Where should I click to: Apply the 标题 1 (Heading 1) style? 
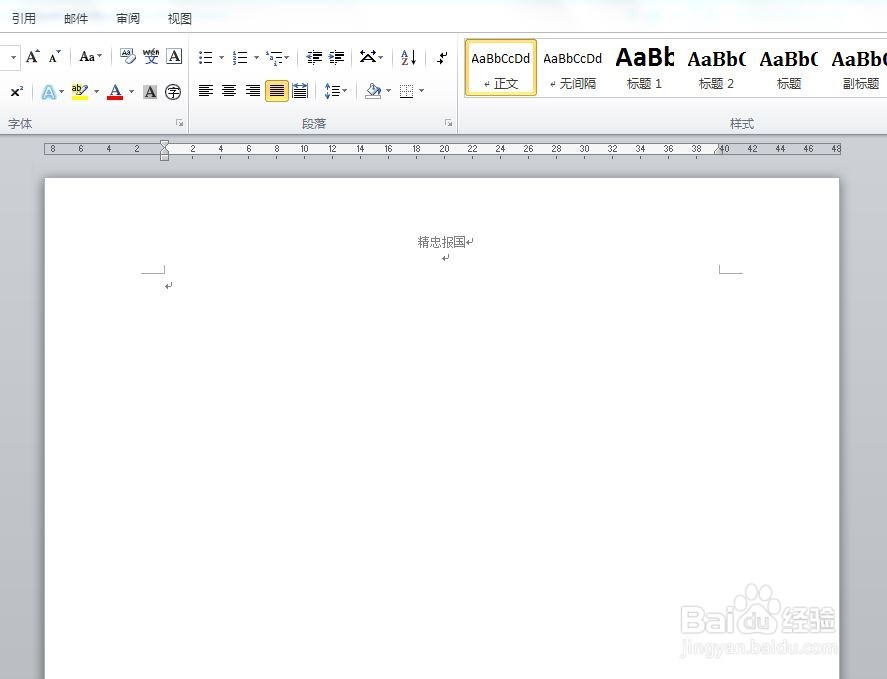(x=644, y=68)
